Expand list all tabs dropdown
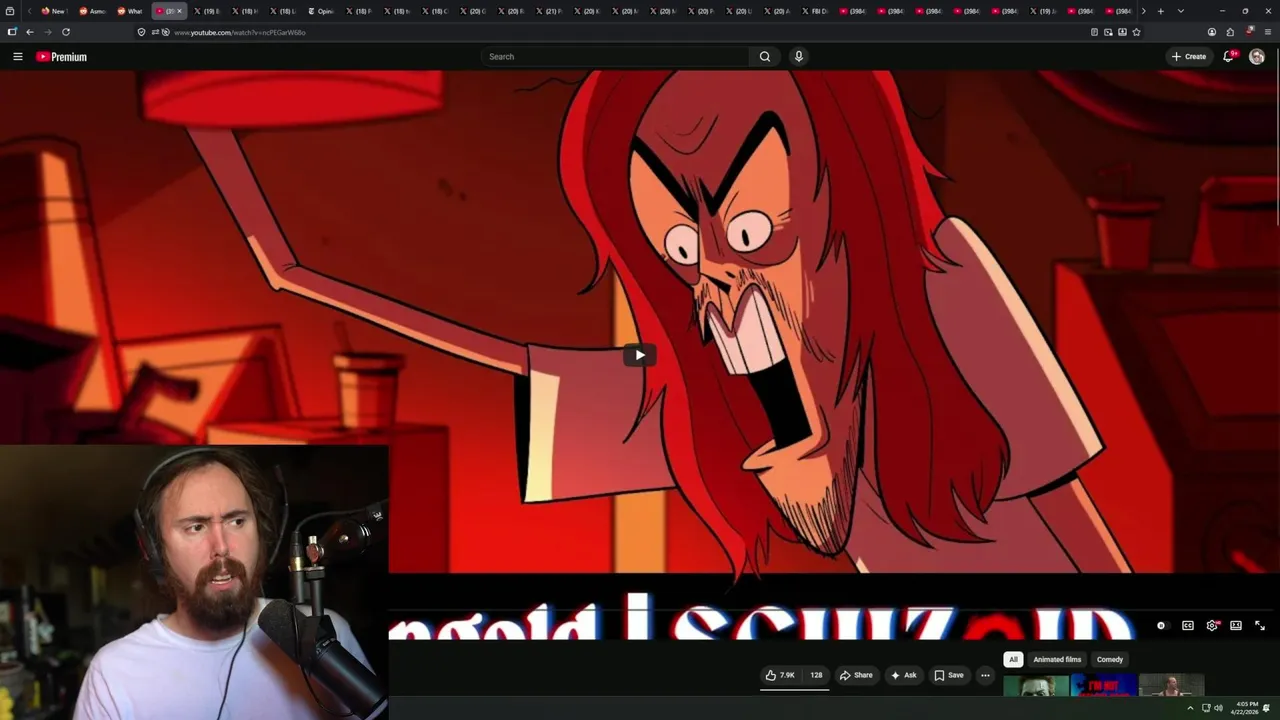Screen dimensions: 1280x720 click(1181, 11)
